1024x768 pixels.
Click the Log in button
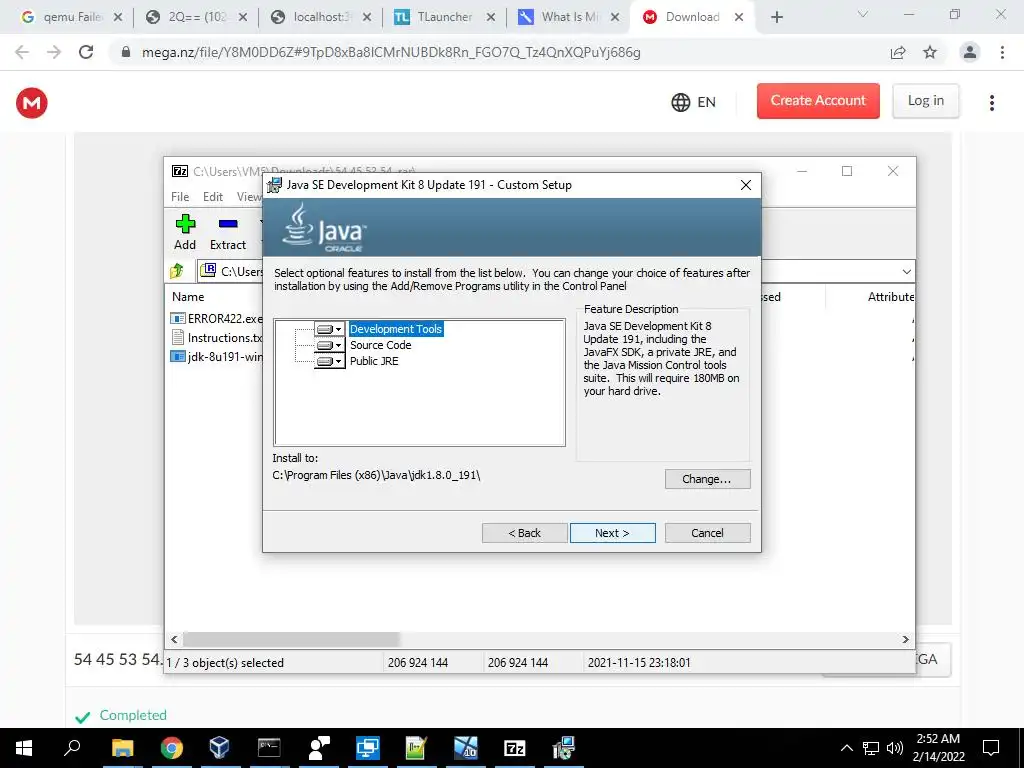(925, 101)
